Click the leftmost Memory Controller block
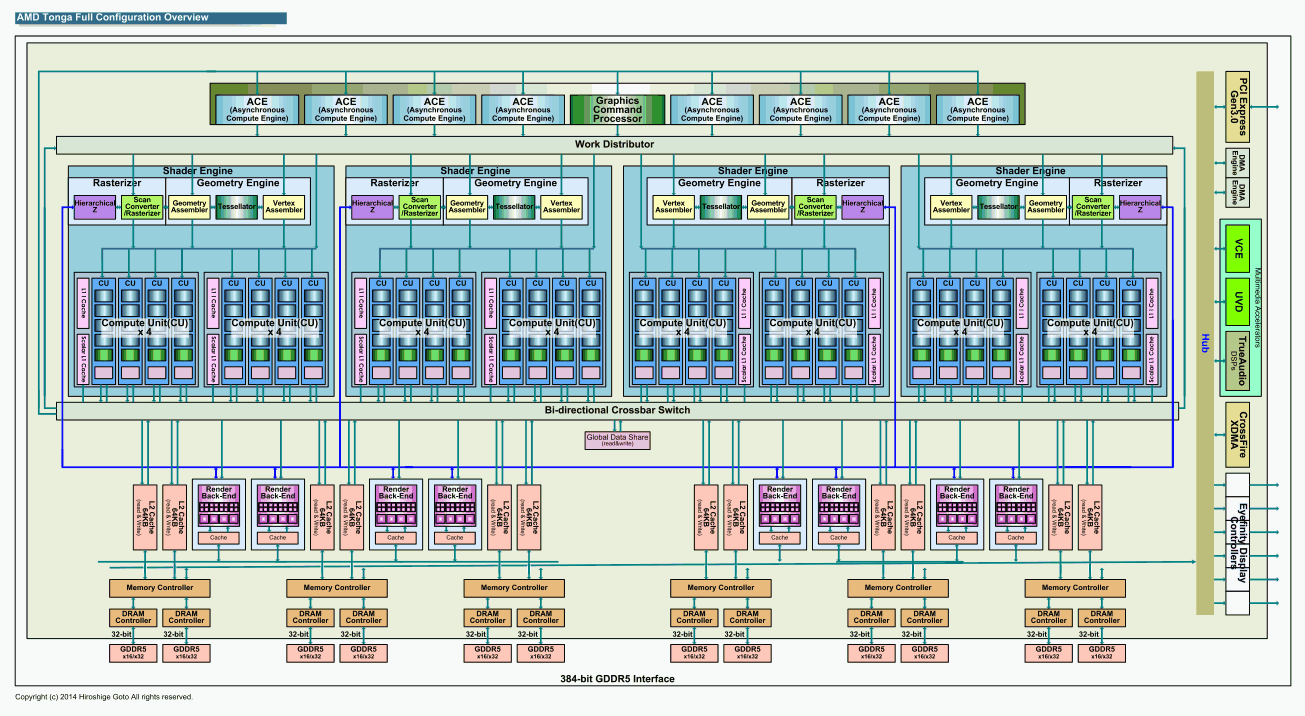Viewport: 1305px width, 716px height. tap(160, 587)
